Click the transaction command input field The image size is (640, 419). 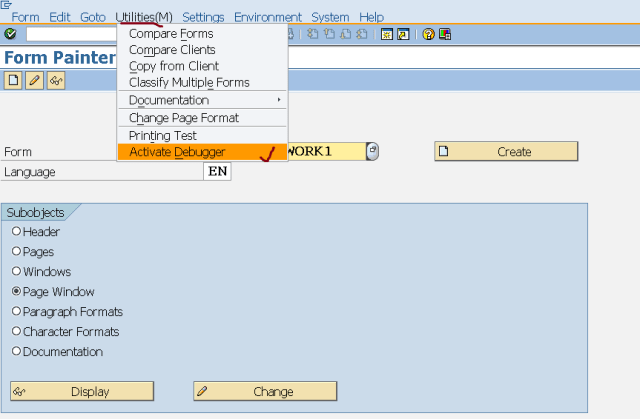pyautogui.click(x=71, y=34)
